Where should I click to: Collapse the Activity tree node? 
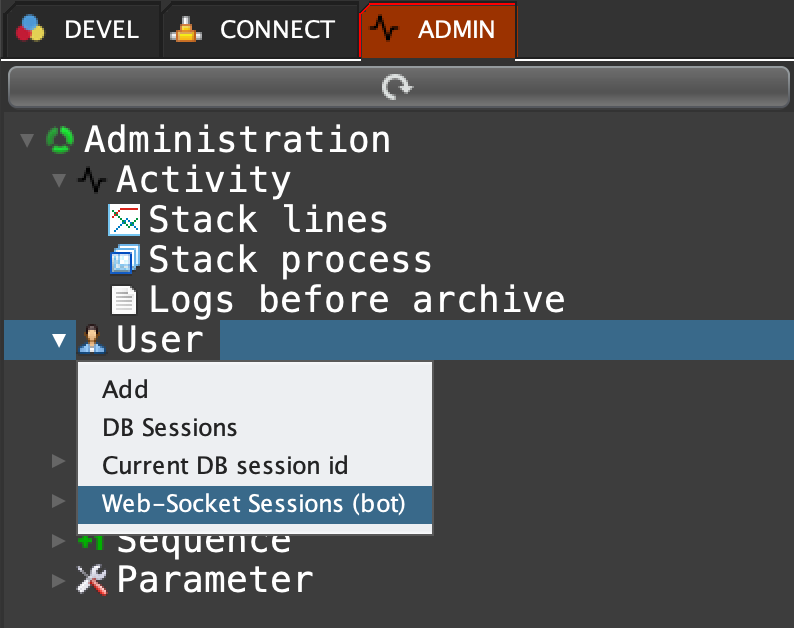(59, 180)
